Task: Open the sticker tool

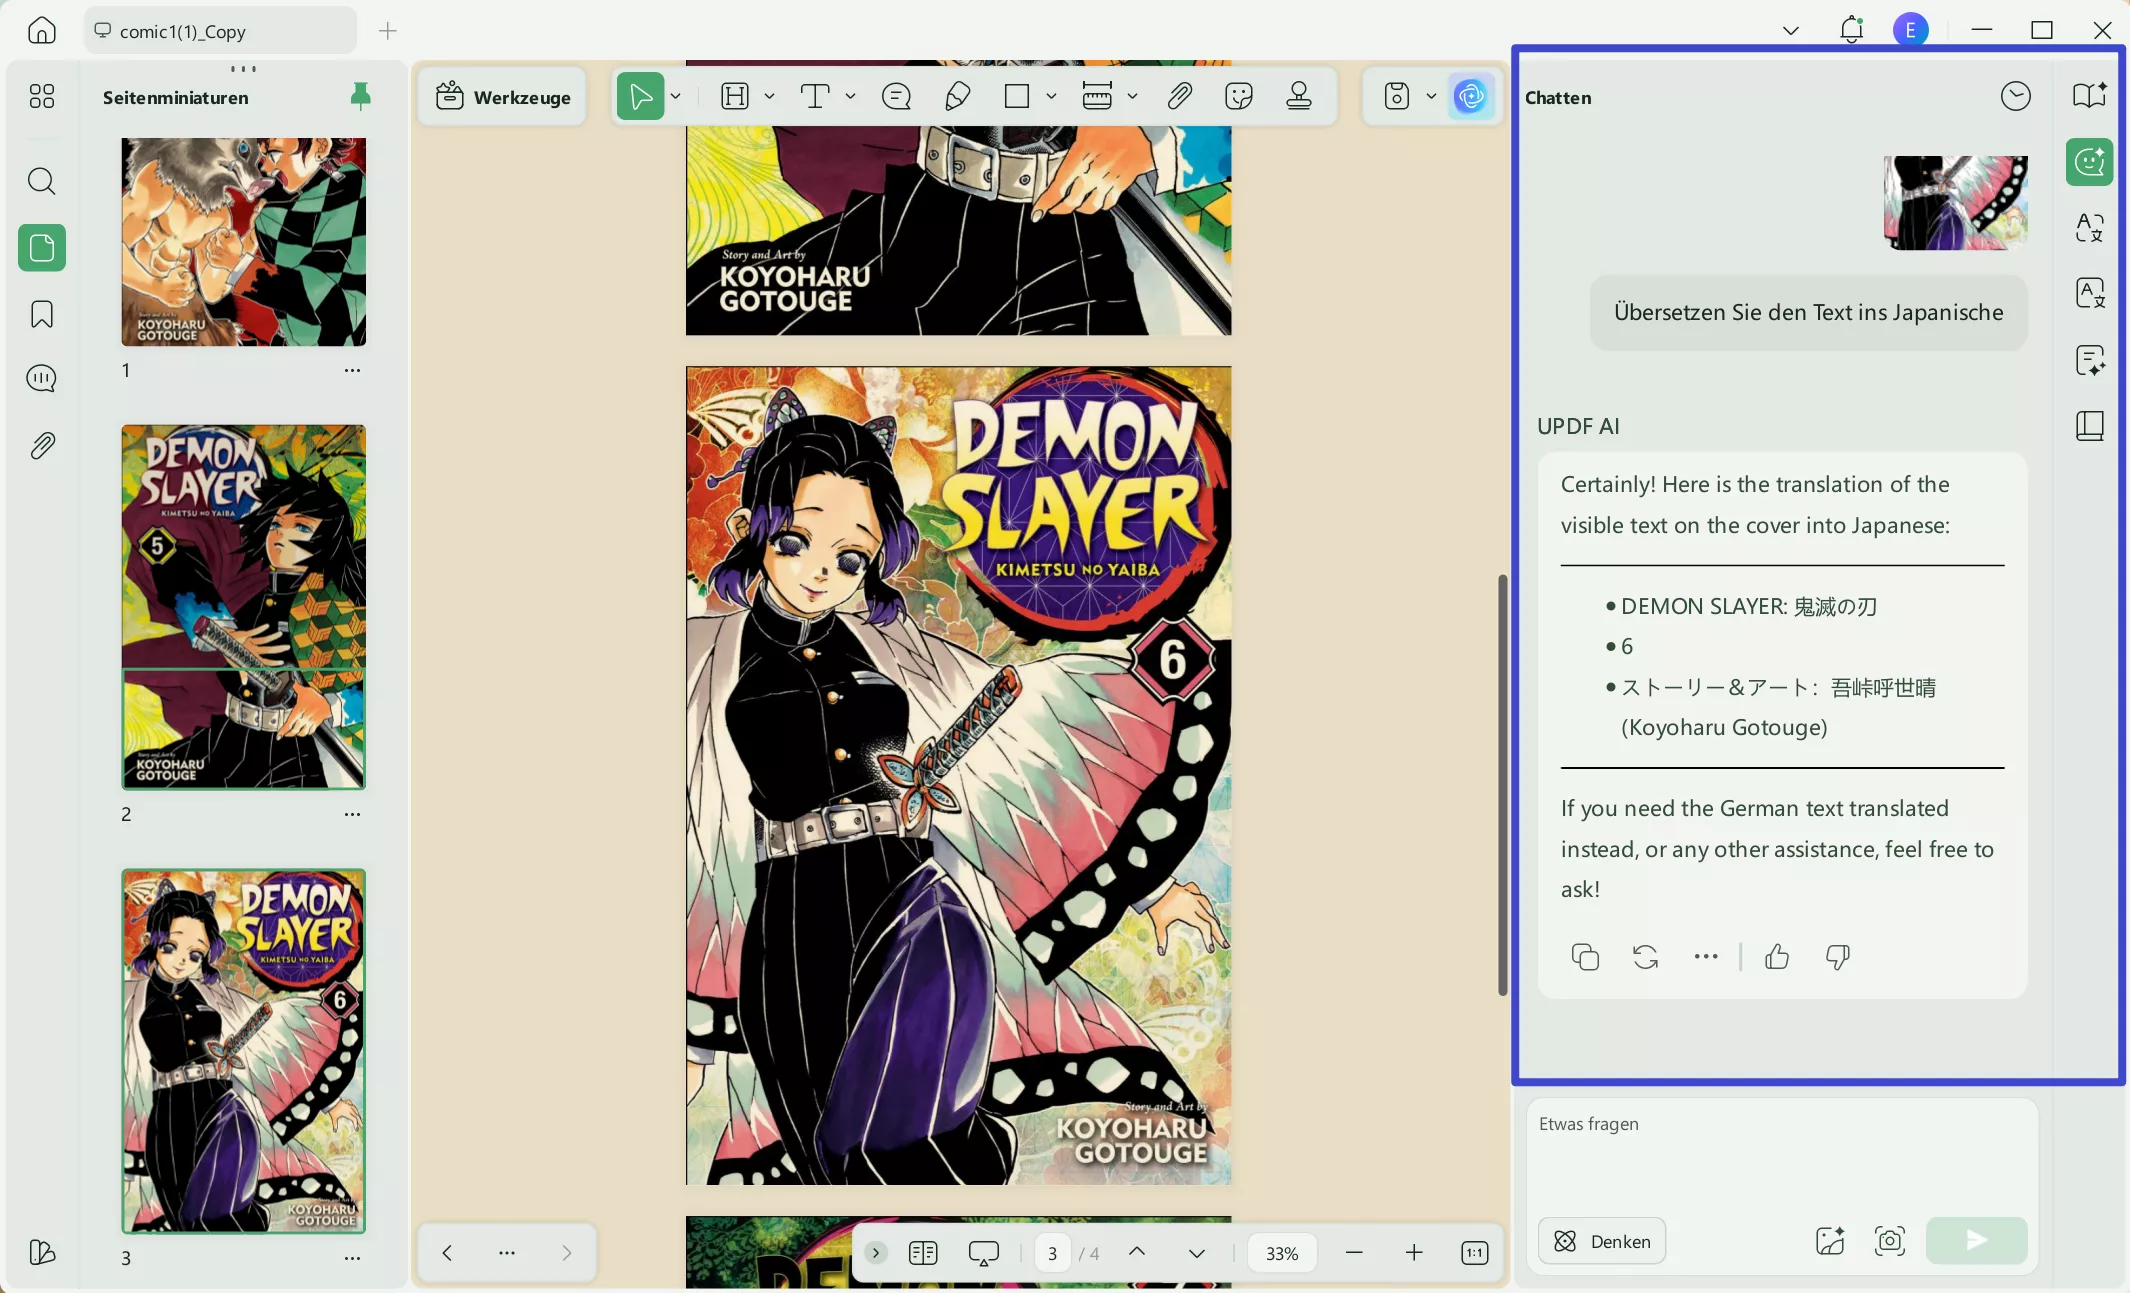Action: pos(1239,96)
